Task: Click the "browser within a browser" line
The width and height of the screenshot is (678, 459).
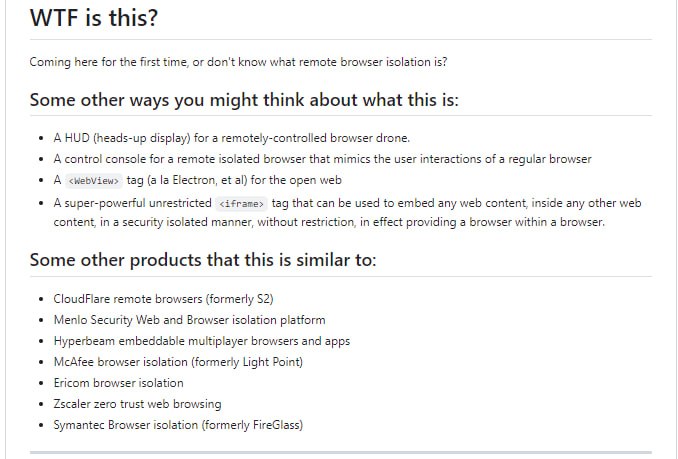Action: click(329, 221)
